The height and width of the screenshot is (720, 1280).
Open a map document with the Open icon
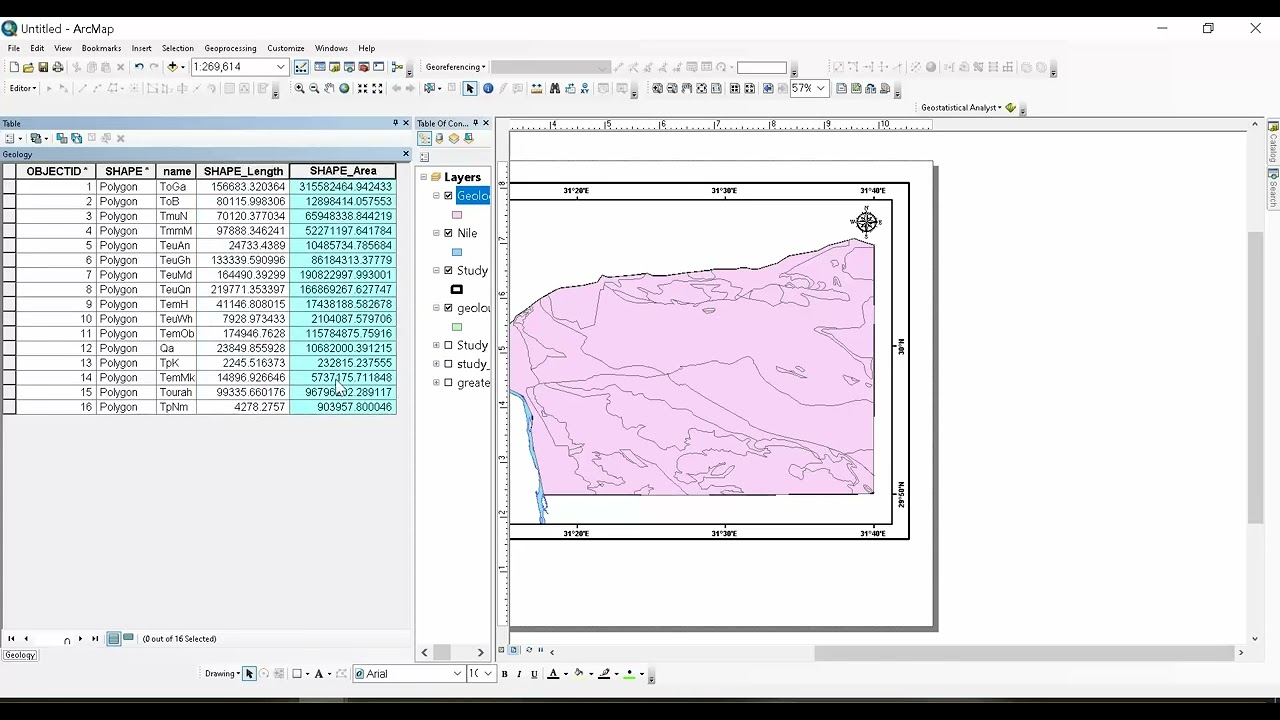28,67
